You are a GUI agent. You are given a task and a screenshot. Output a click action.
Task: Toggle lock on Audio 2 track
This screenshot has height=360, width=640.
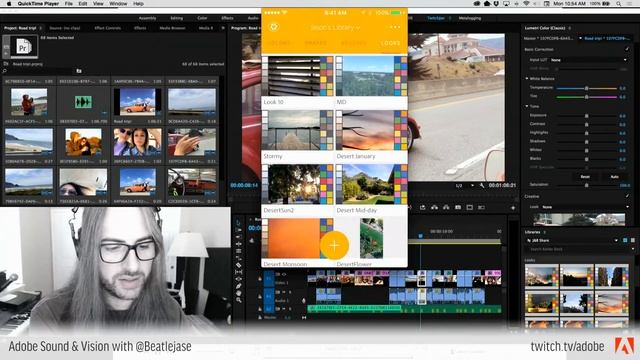pyautogui.click(x=260, y=309)
